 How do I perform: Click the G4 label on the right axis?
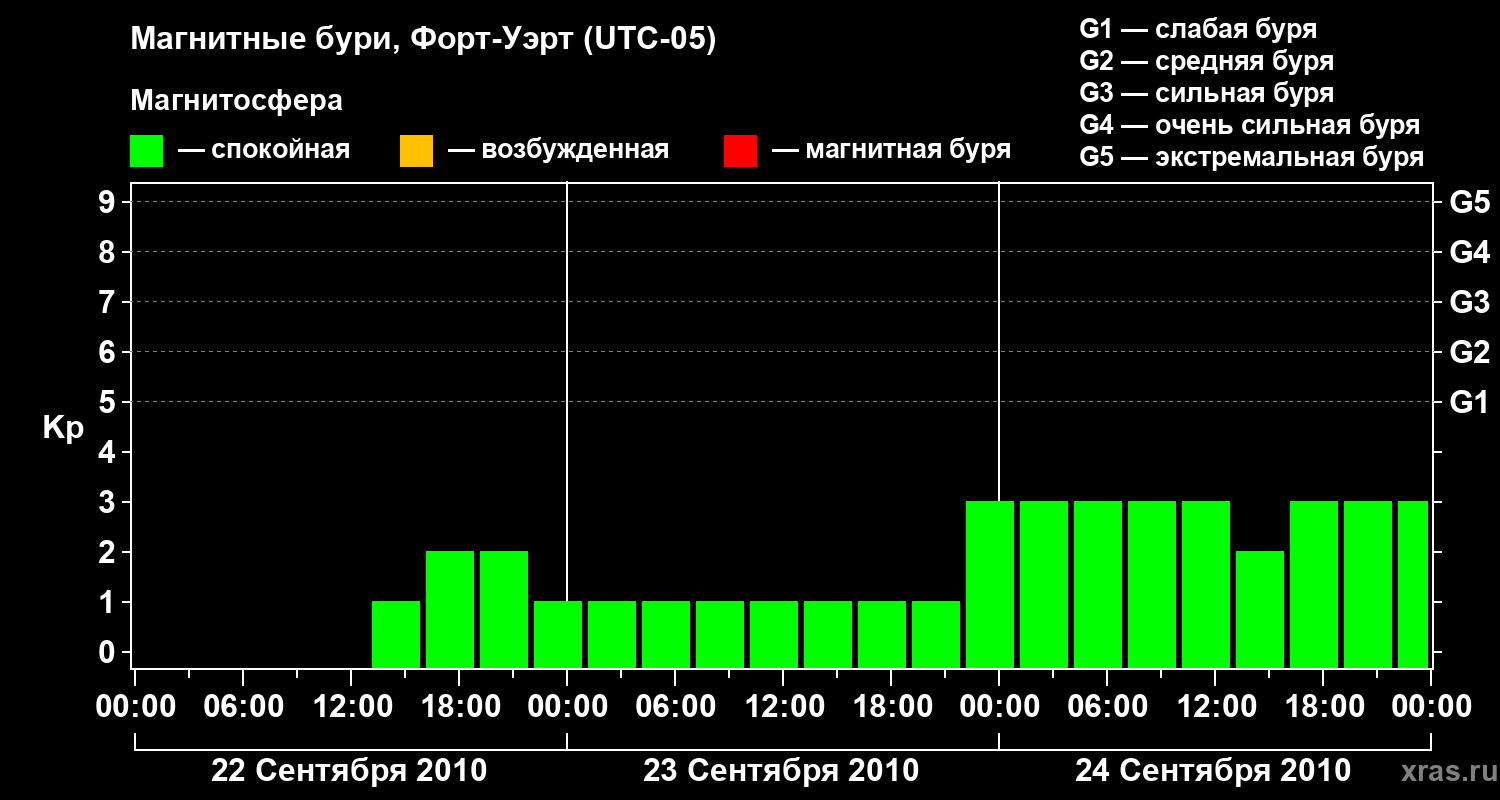[x=1470, y=252]
